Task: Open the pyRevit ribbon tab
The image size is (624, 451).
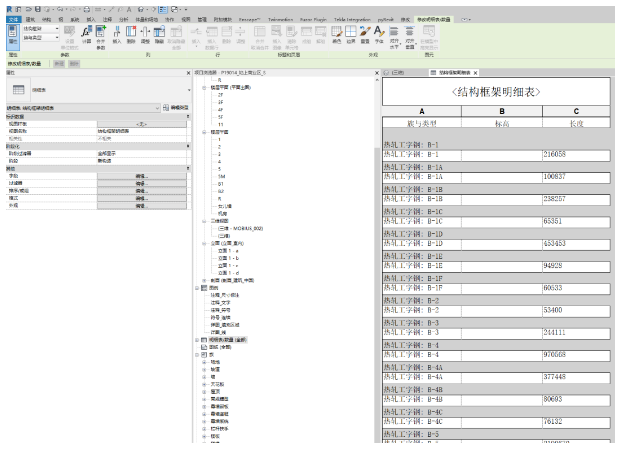Action: [x=386, y=20]
